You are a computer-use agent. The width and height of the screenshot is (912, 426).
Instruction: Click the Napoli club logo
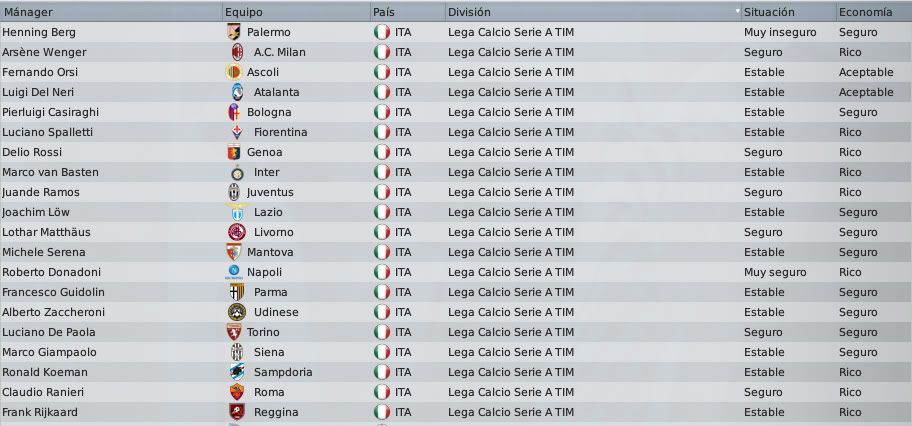coord(234,272)
